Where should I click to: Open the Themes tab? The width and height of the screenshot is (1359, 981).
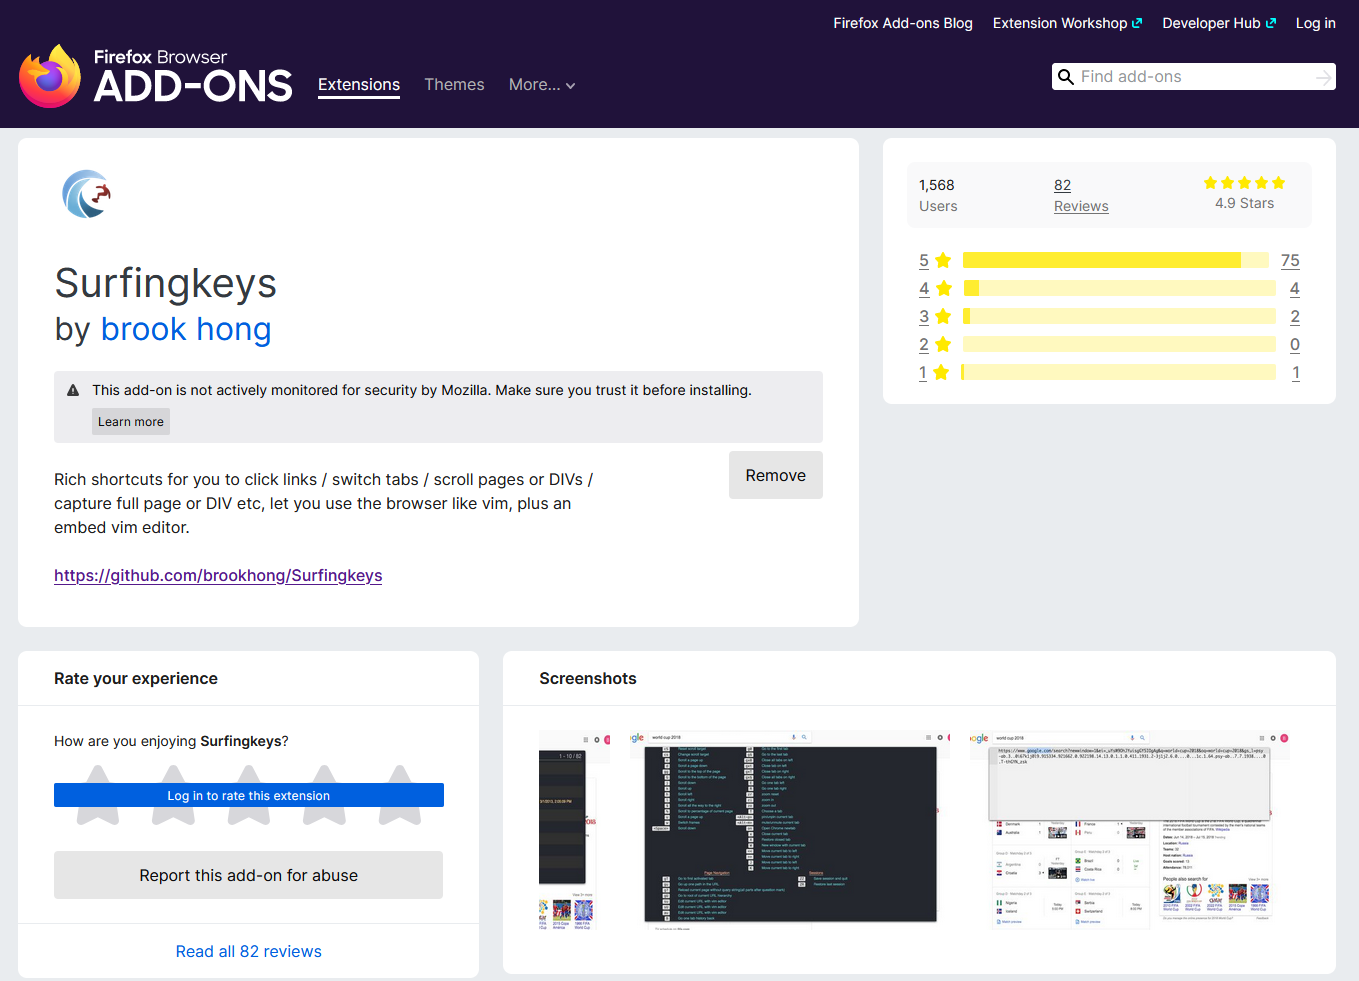coord(454,85)
